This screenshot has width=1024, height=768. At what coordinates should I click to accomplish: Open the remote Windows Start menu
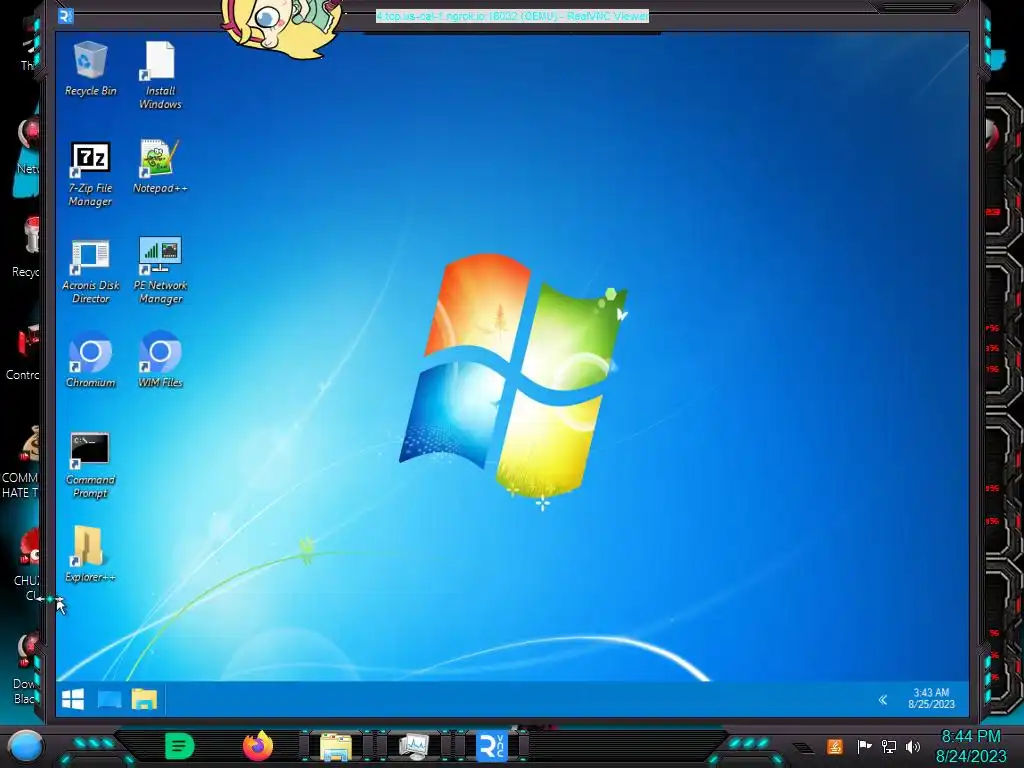[73, 699]
